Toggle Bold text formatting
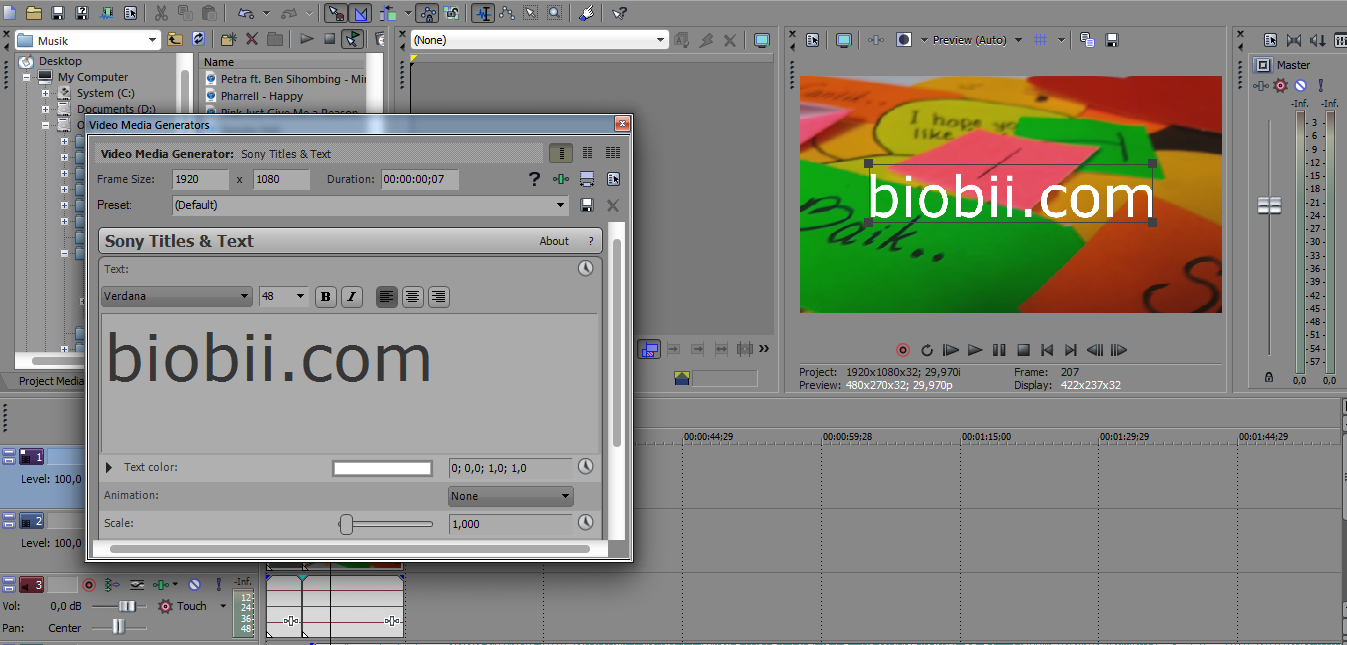Image resolution: width=1347 pixels, height=645 pixels. [325, 297]
